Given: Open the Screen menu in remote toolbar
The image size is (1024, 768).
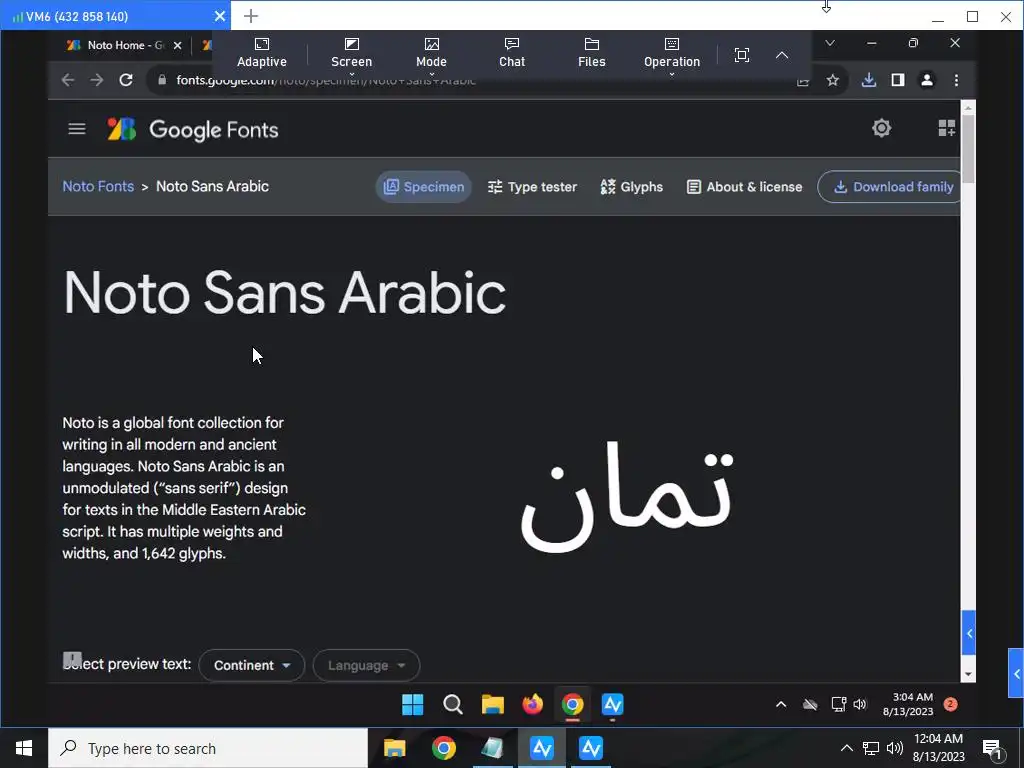Looking at the screenshot, I should (351, 56).
